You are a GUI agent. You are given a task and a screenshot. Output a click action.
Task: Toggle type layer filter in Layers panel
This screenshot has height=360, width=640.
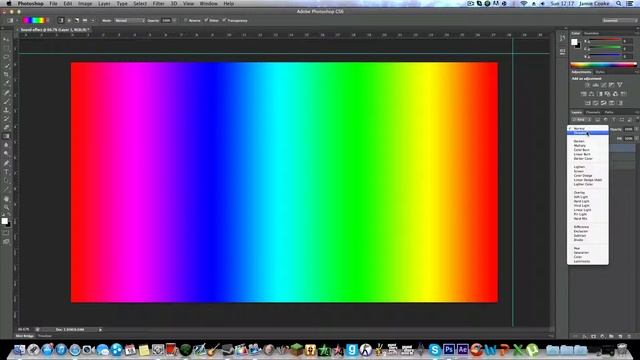(x=613, y=120)
